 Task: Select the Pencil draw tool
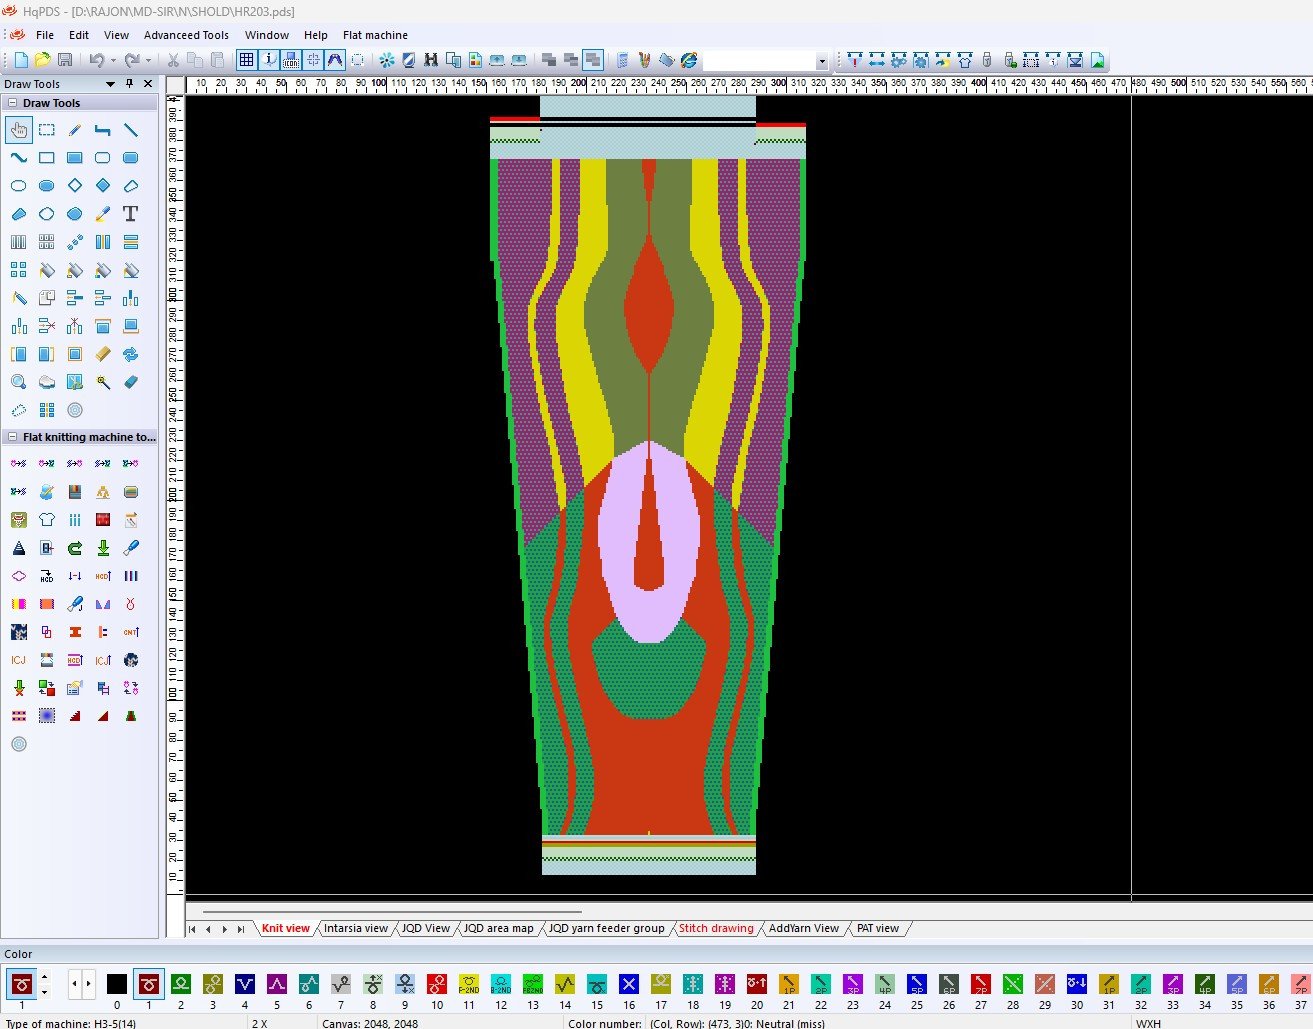click(75, 130)
